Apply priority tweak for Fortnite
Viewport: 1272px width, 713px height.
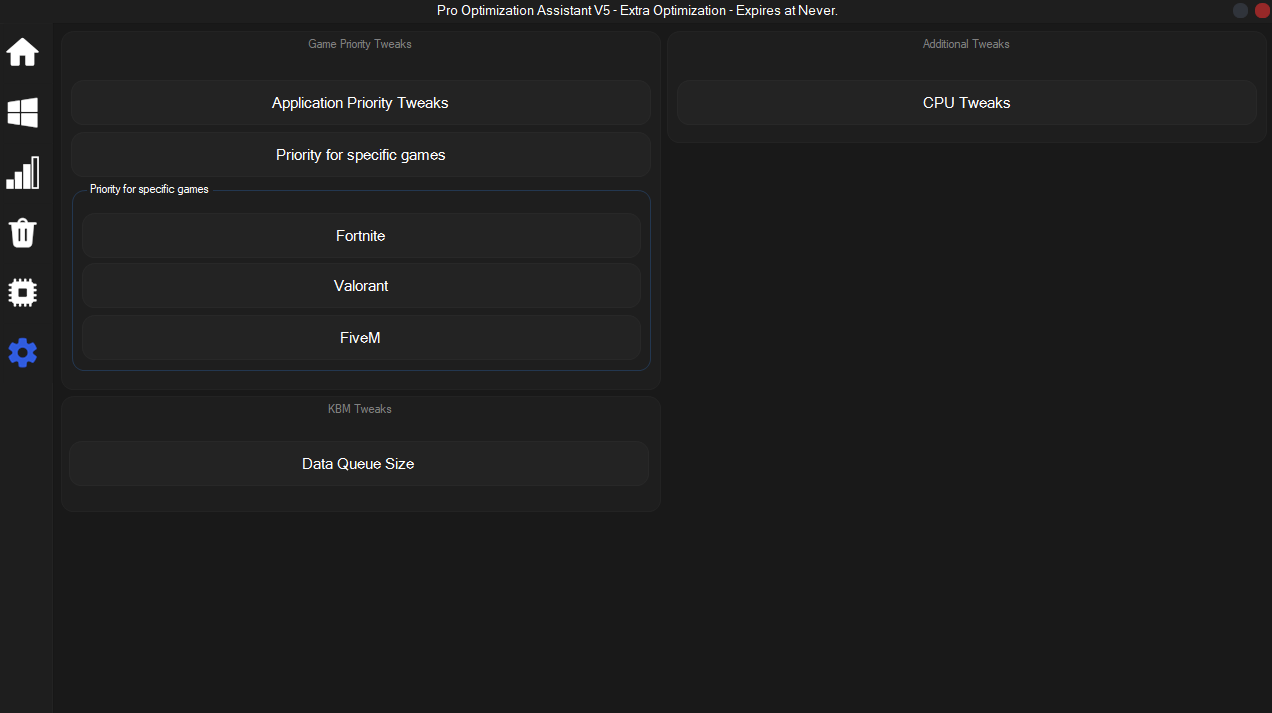click(360, 236)
